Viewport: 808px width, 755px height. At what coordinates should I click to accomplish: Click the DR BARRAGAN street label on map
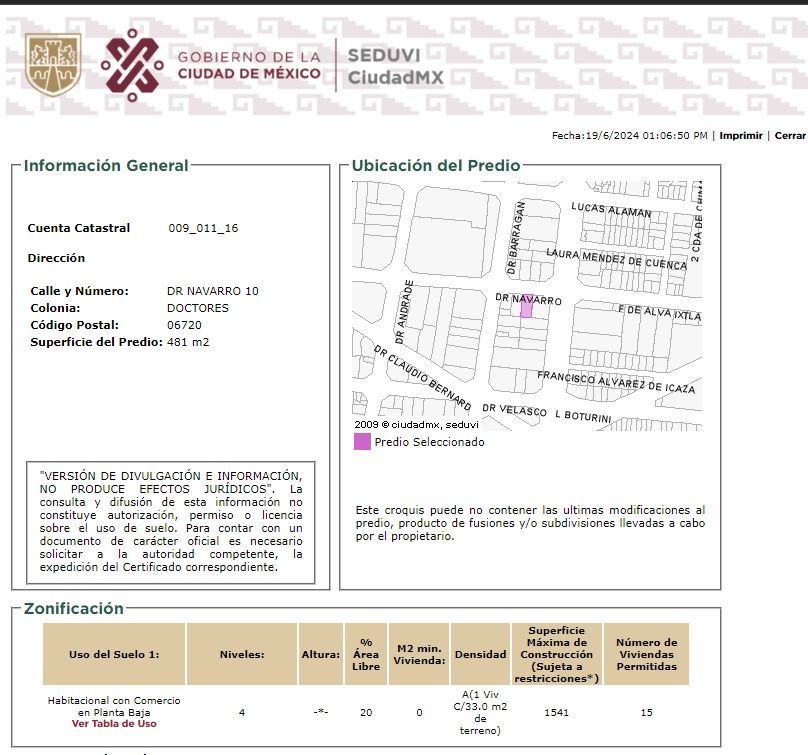pyautogui.click(x=516, y=238)
